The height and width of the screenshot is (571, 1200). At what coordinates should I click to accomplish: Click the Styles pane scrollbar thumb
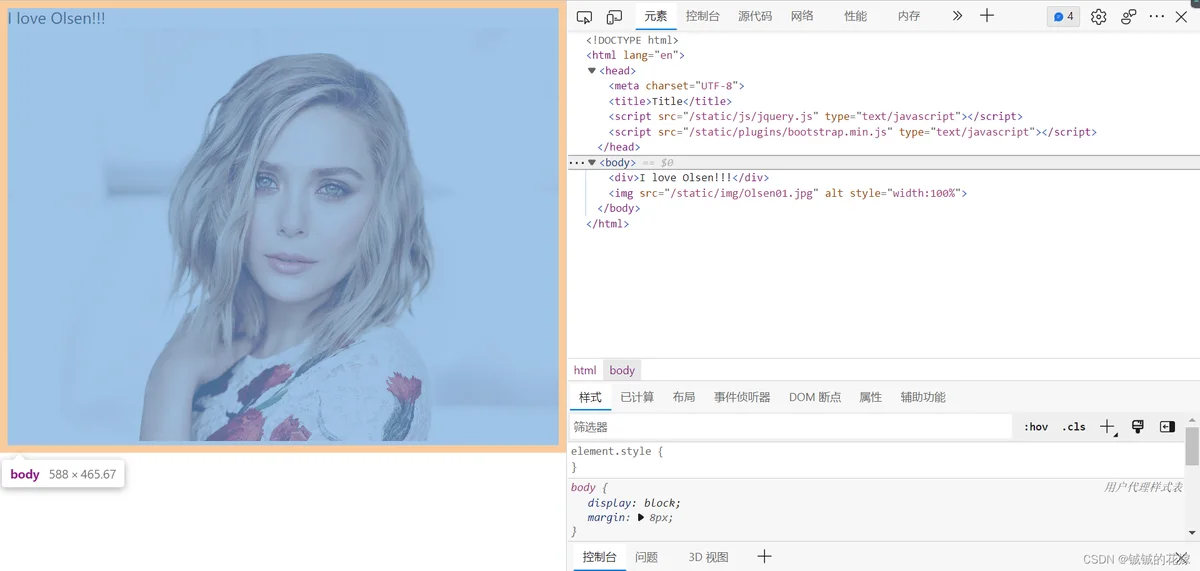[x=1192, y=445]
